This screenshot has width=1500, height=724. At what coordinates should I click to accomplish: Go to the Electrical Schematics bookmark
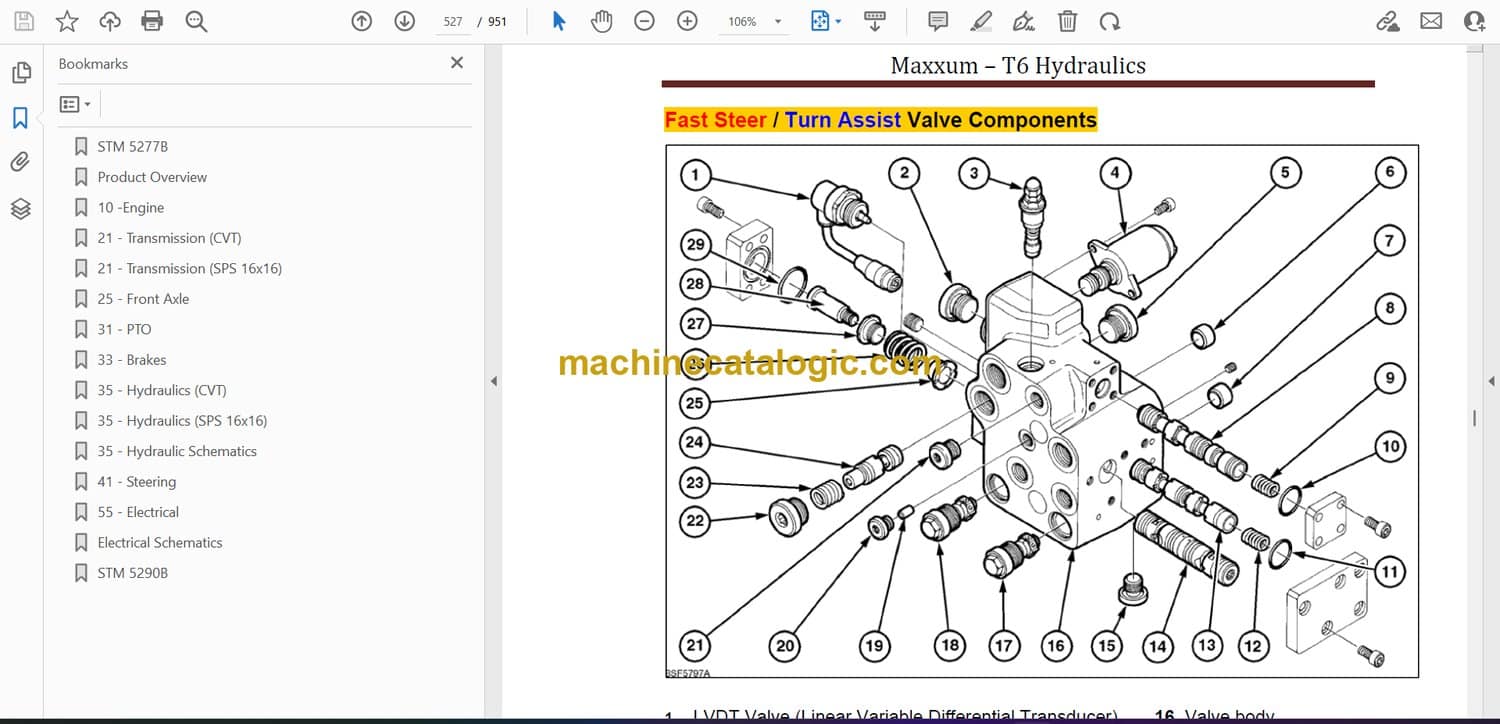click(x=160, y=543)
